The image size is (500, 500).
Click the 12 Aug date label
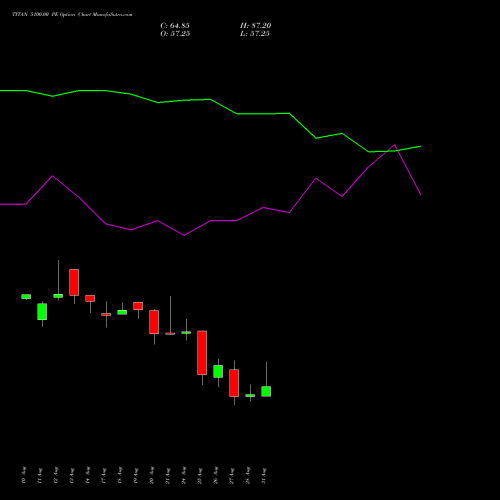(x=56, y=475)
